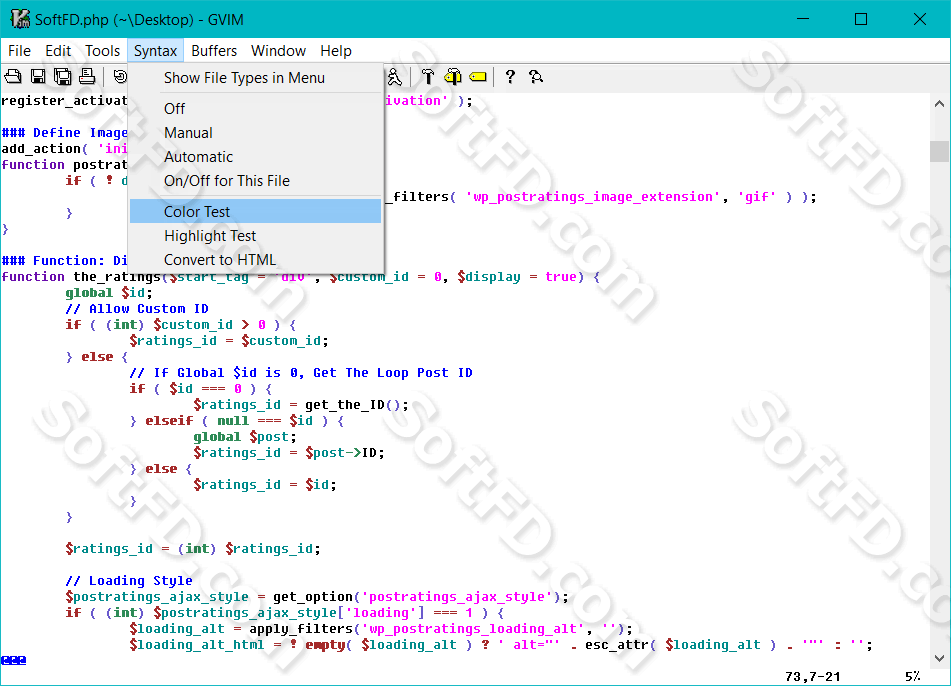Image resolution: width=951 pixels, height=686 pixels.
Task: Click the Undo toolbar icon
Action: (x=120, y=76)
